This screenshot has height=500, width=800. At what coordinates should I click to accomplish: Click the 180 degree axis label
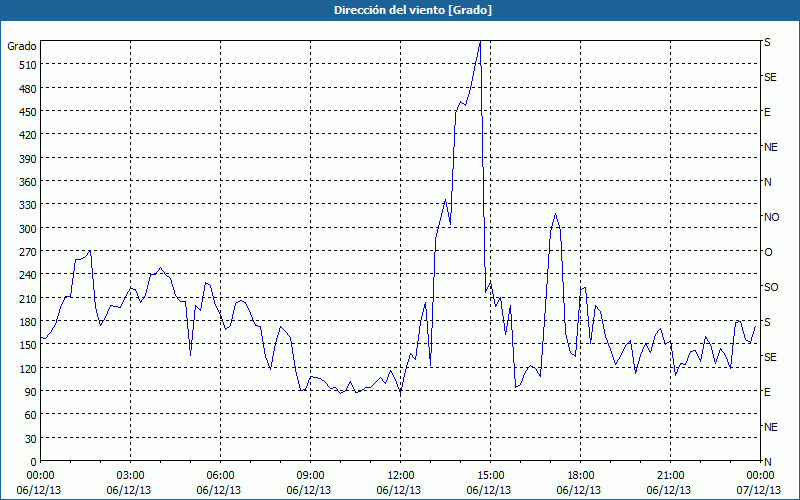[28, 322]
